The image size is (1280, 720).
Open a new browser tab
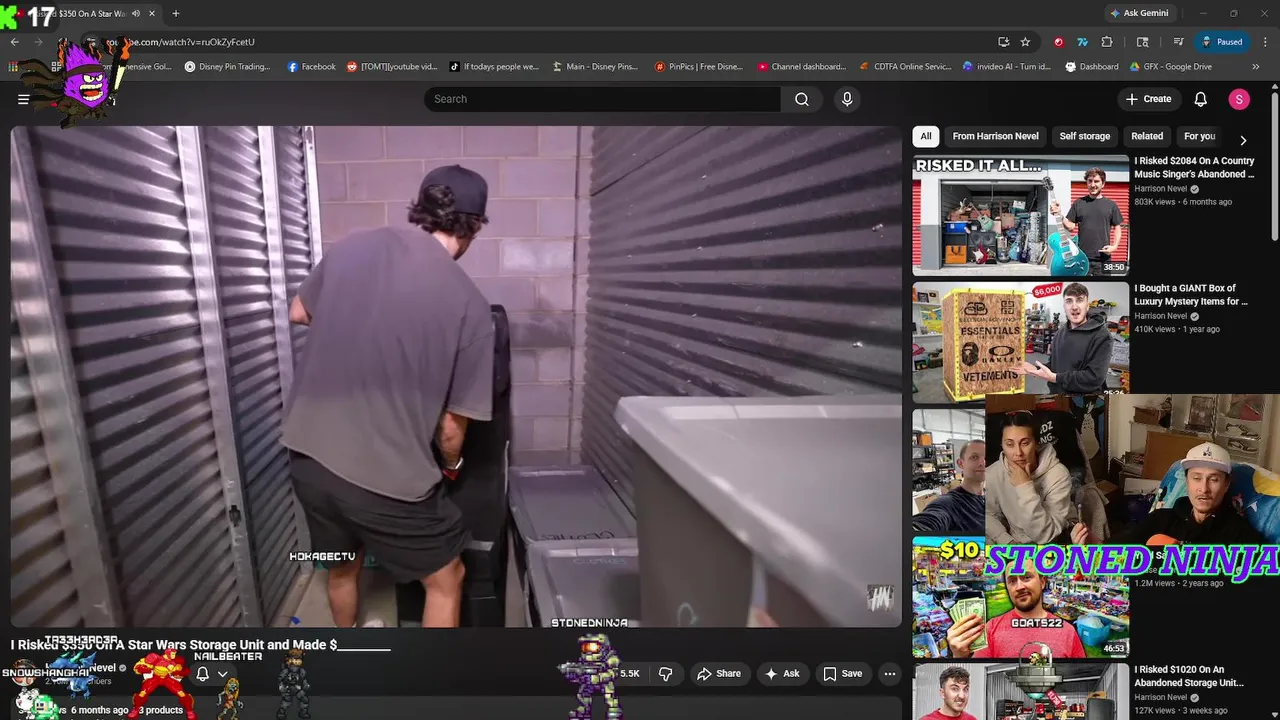[176, 13]
